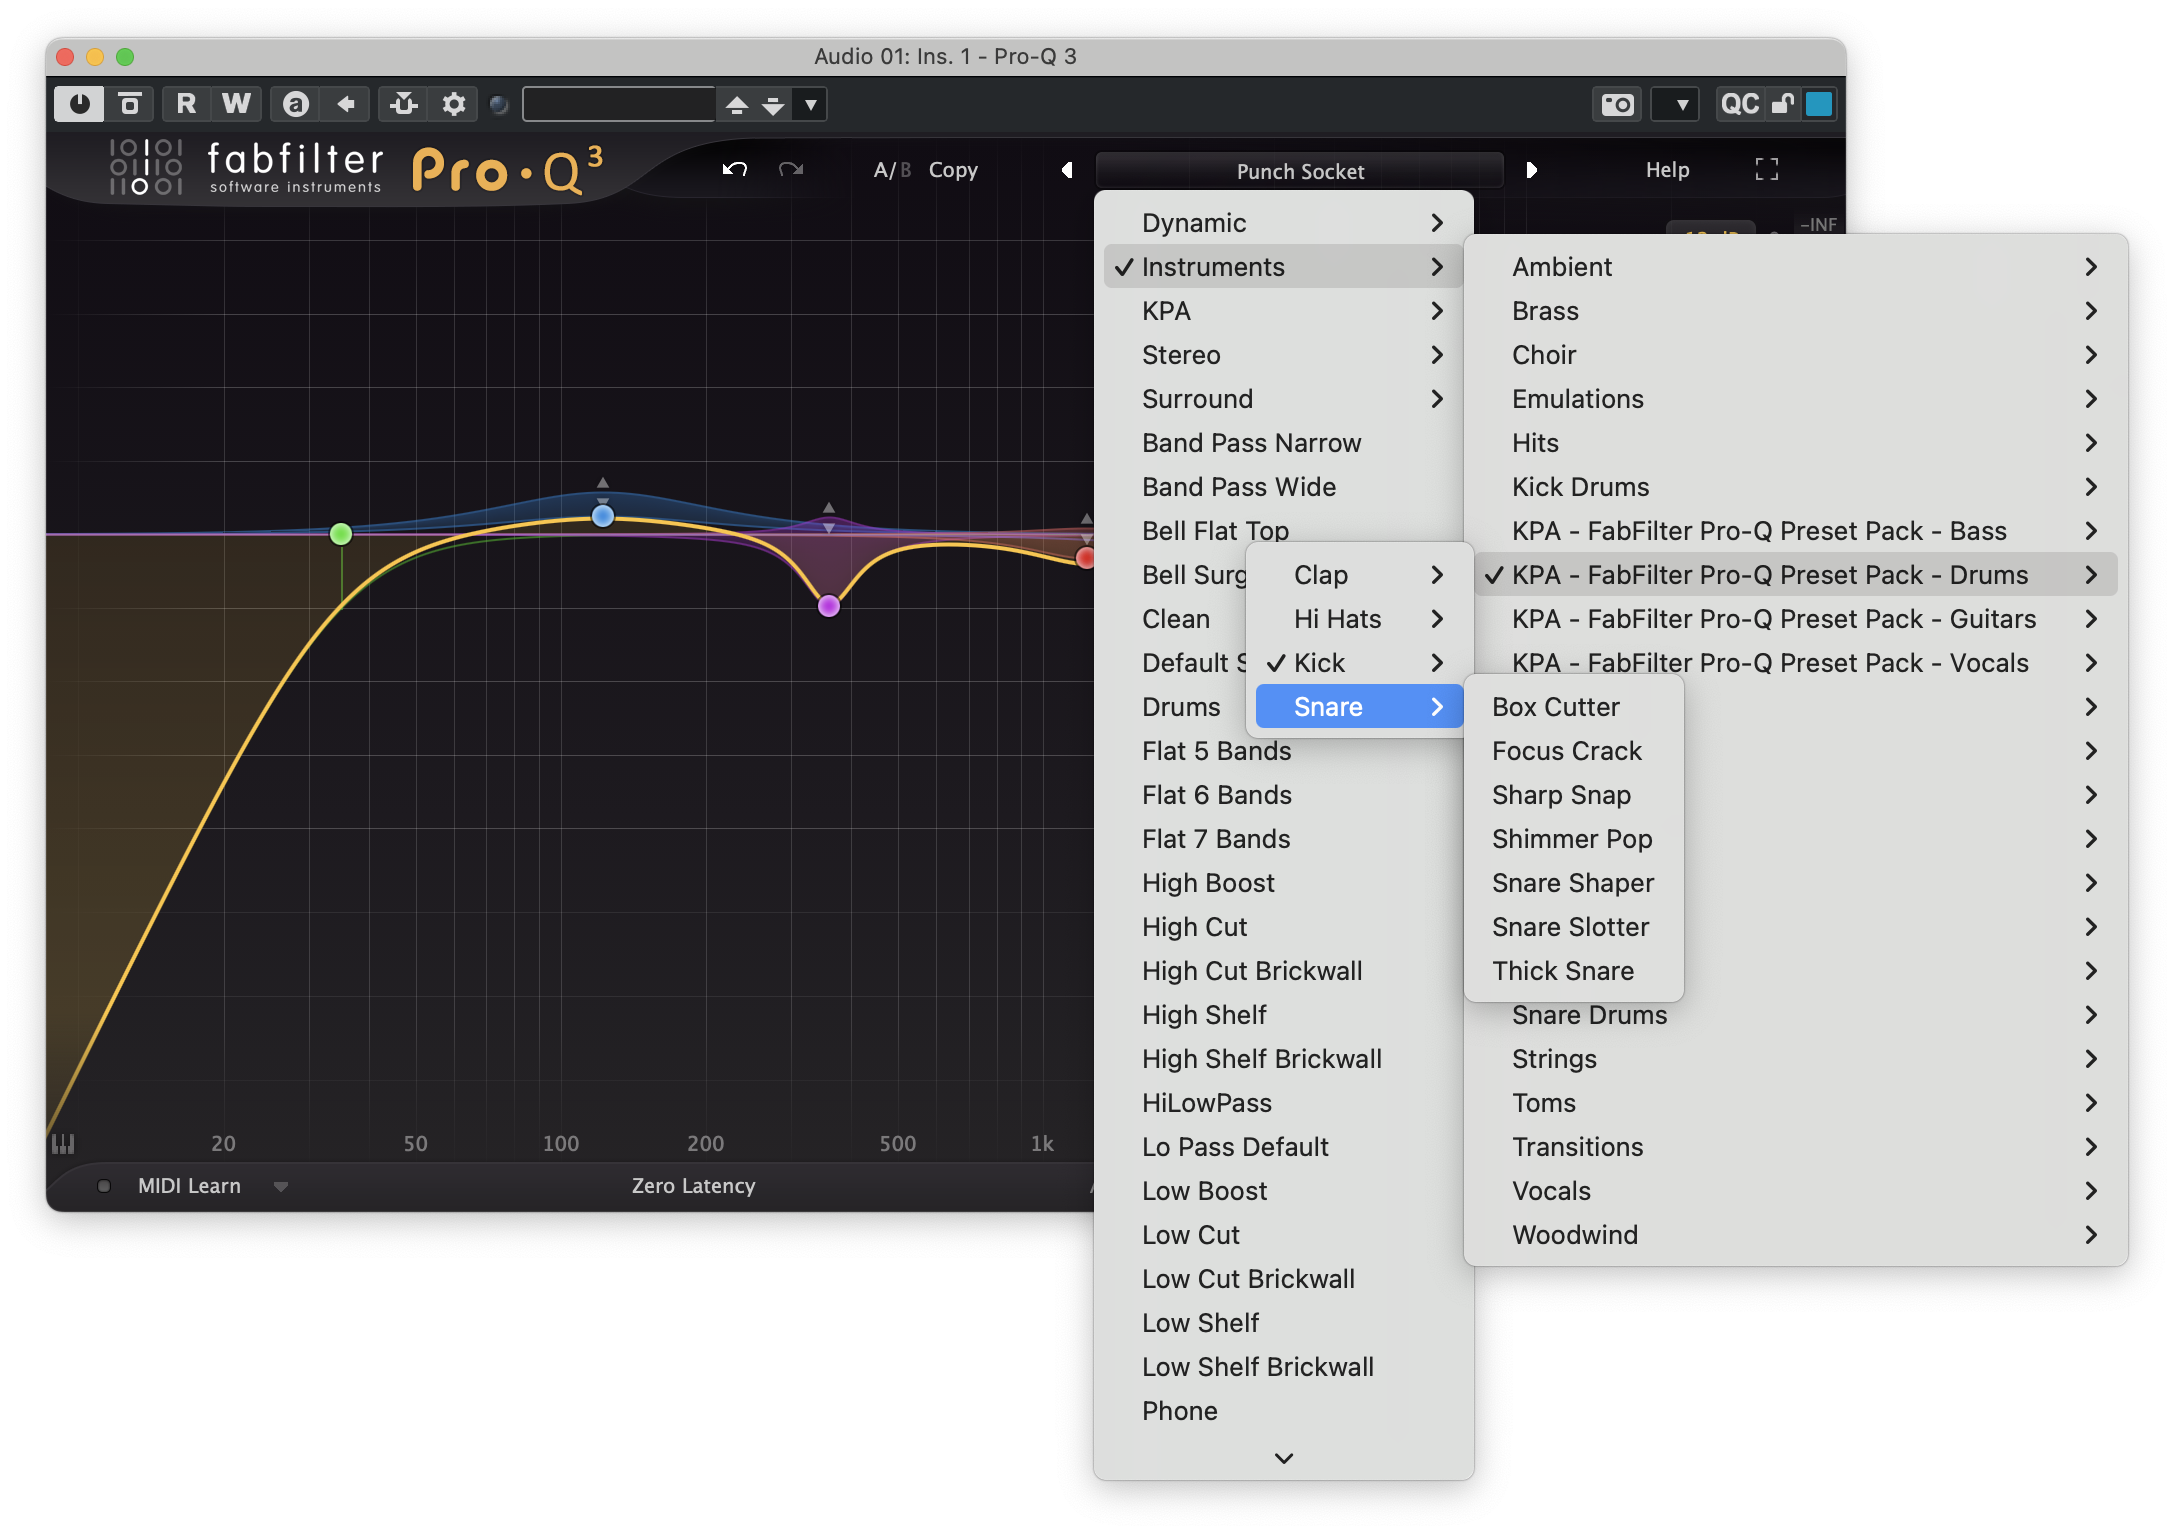Image resolution: width=2174 pixels, height=1534 pixels.
Task: Click the automation Write (W) icon
Action: (x=237, y=104)
